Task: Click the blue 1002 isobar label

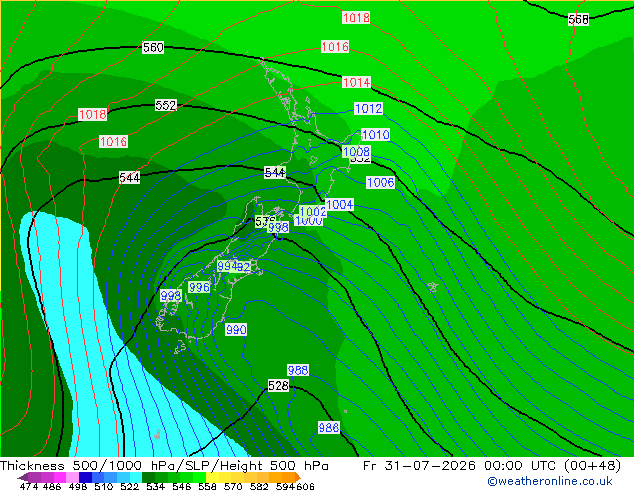Action: click(313, 211)
